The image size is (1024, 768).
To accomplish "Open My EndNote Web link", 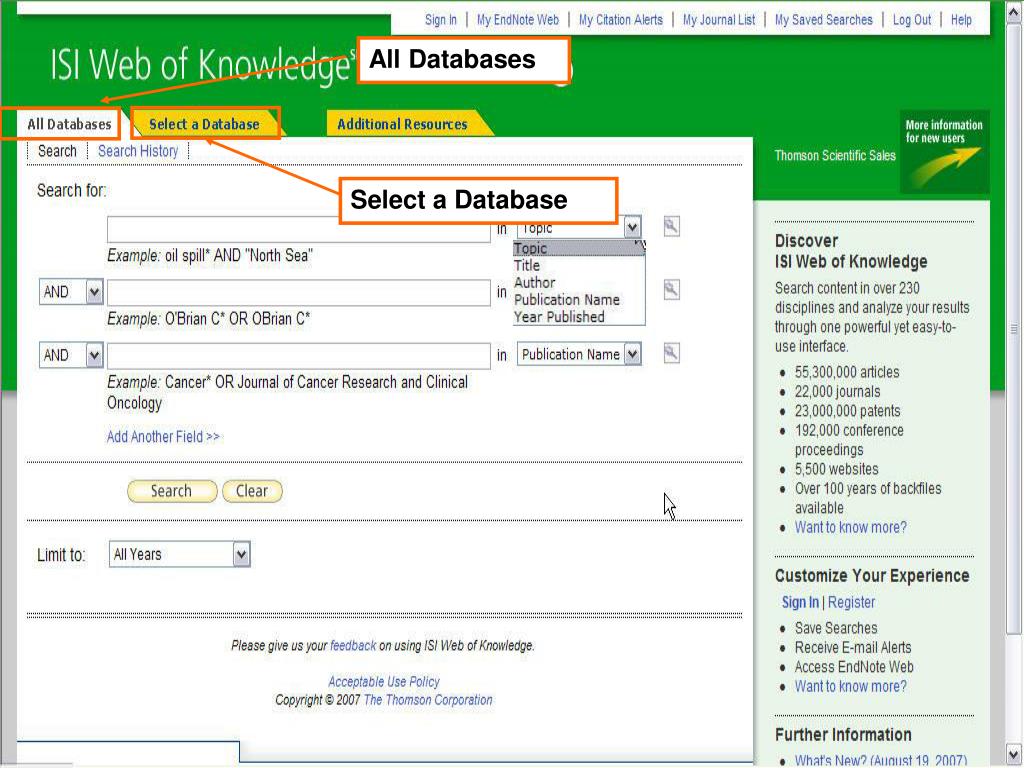I will [518, 20].
